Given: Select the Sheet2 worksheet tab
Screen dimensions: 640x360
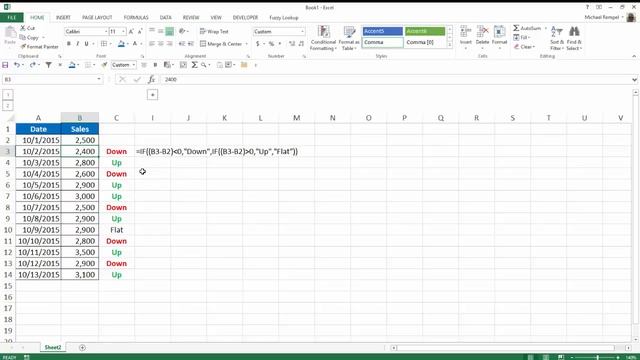Looking at the screenshot, I should pos(53,347).
